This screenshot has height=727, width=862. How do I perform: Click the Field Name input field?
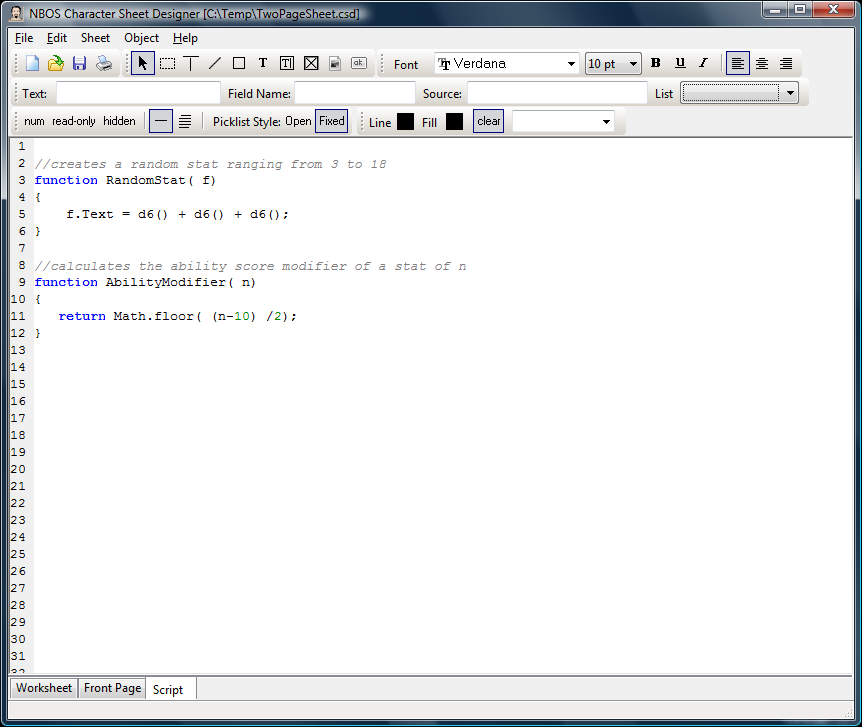[355, 93]
